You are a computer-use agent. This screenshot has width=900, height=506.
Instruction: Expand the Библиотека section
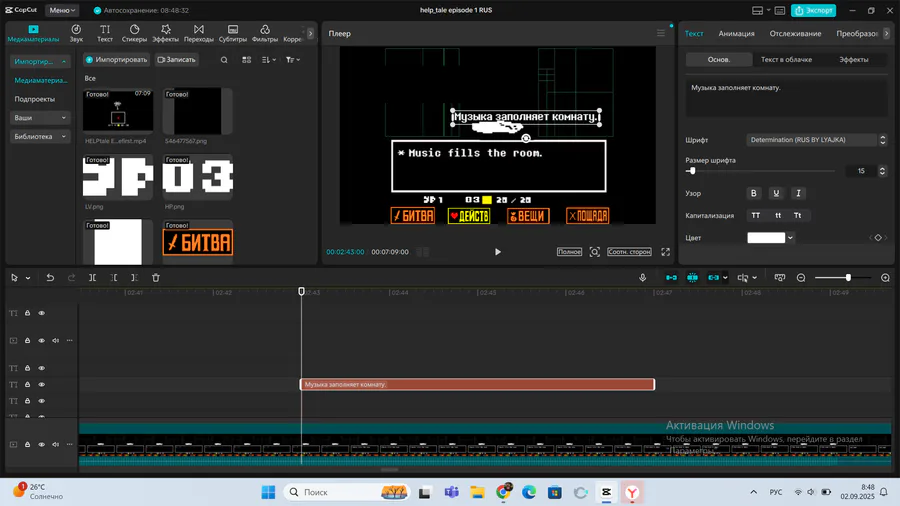tap(39, 137)
